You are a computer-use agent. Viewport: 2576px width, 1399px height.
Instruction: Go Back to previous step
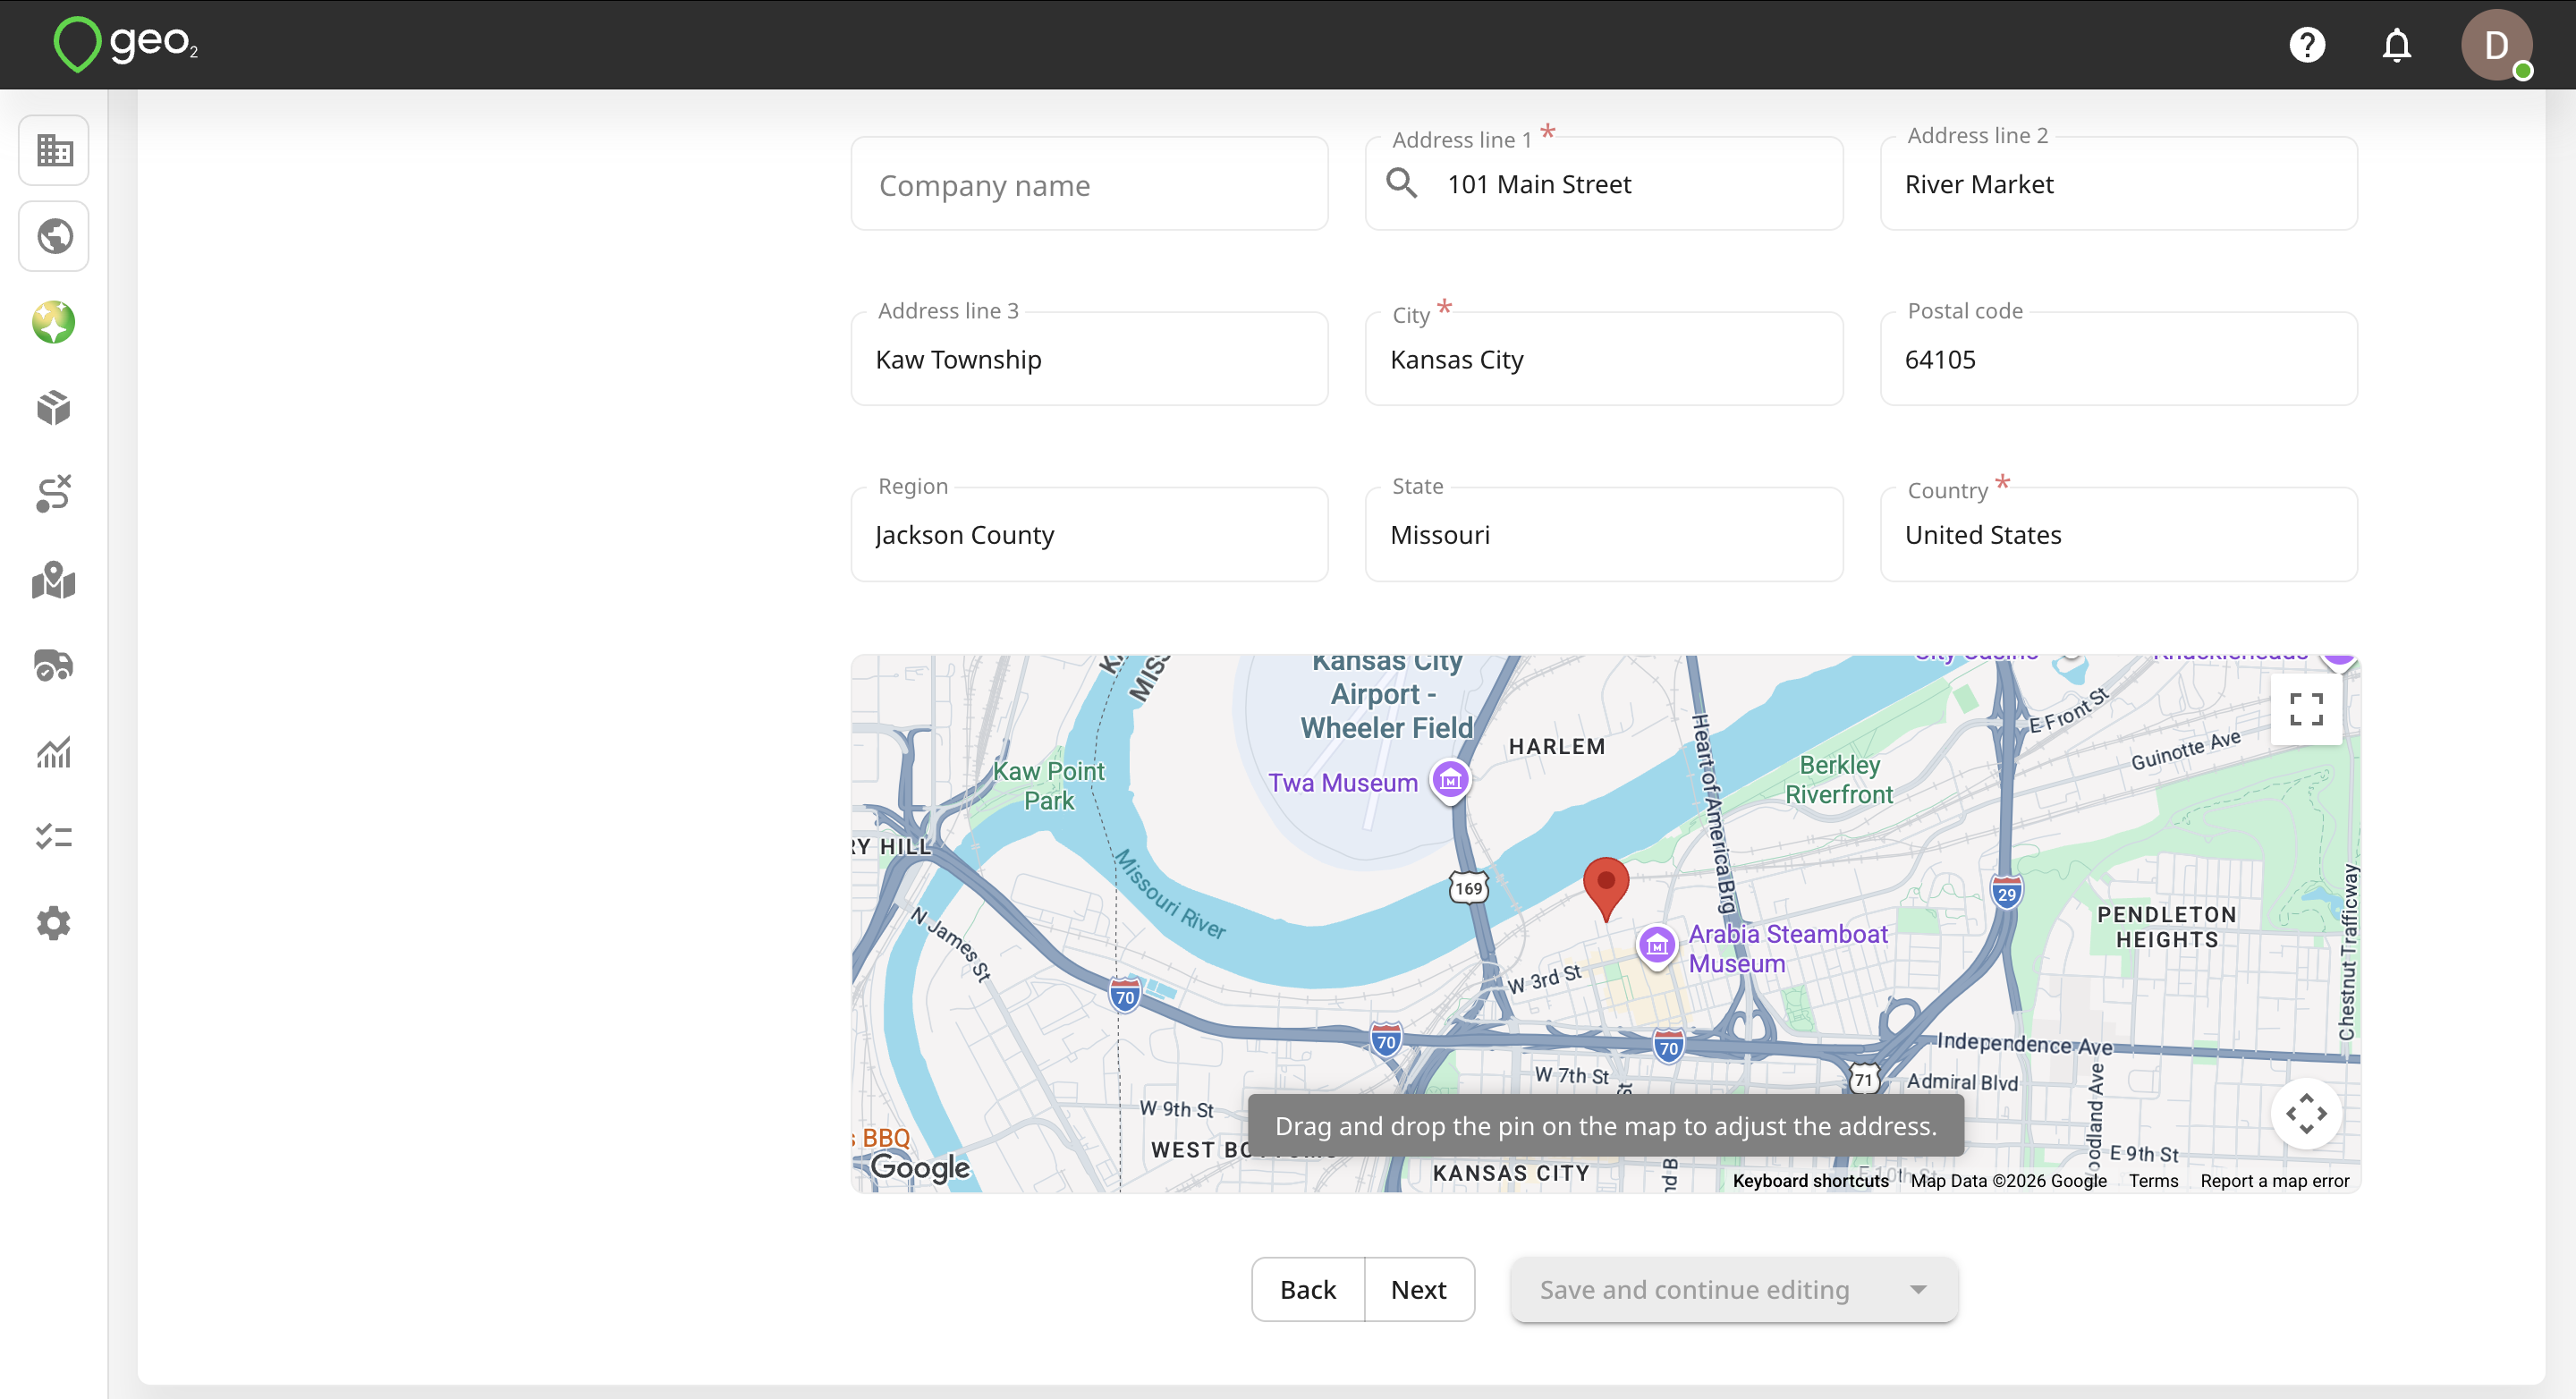(1307, 1289)
